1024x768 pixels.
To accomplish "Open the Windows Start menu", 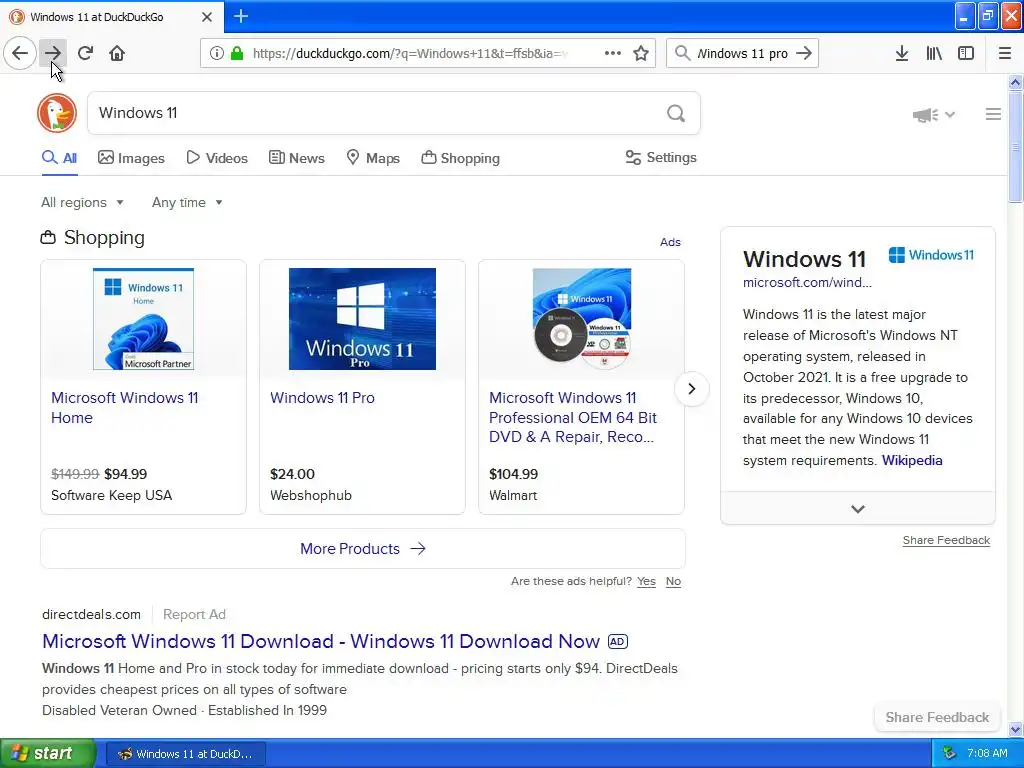I will (x=48, y=754).
